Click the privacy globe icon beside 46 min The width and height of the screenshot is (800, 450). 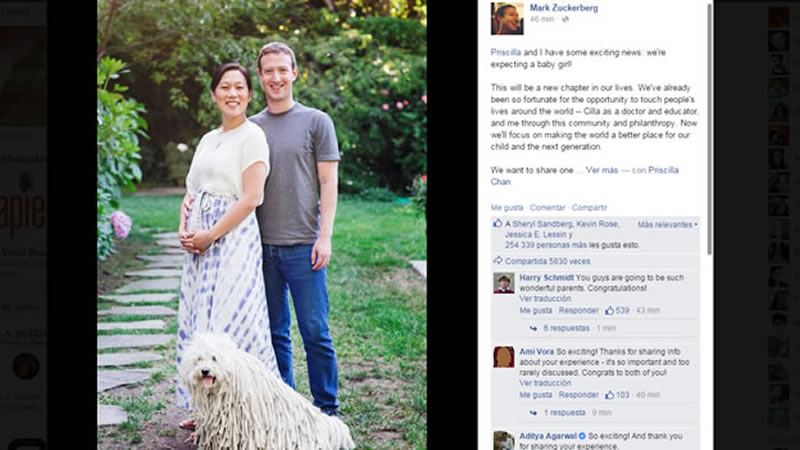click(565, 19)
